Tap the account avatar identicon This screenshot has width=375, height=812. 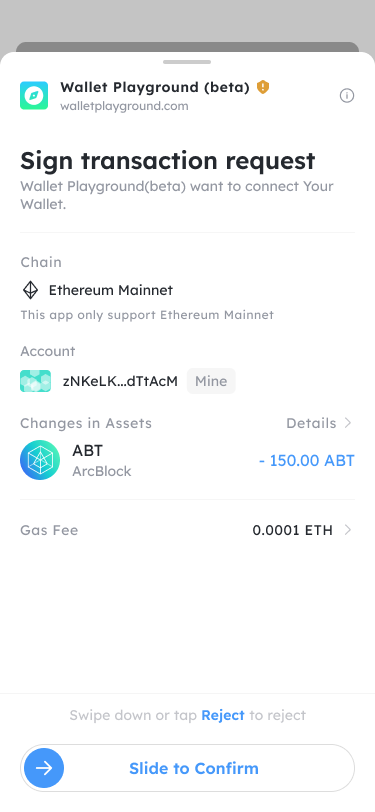(35, 381)
